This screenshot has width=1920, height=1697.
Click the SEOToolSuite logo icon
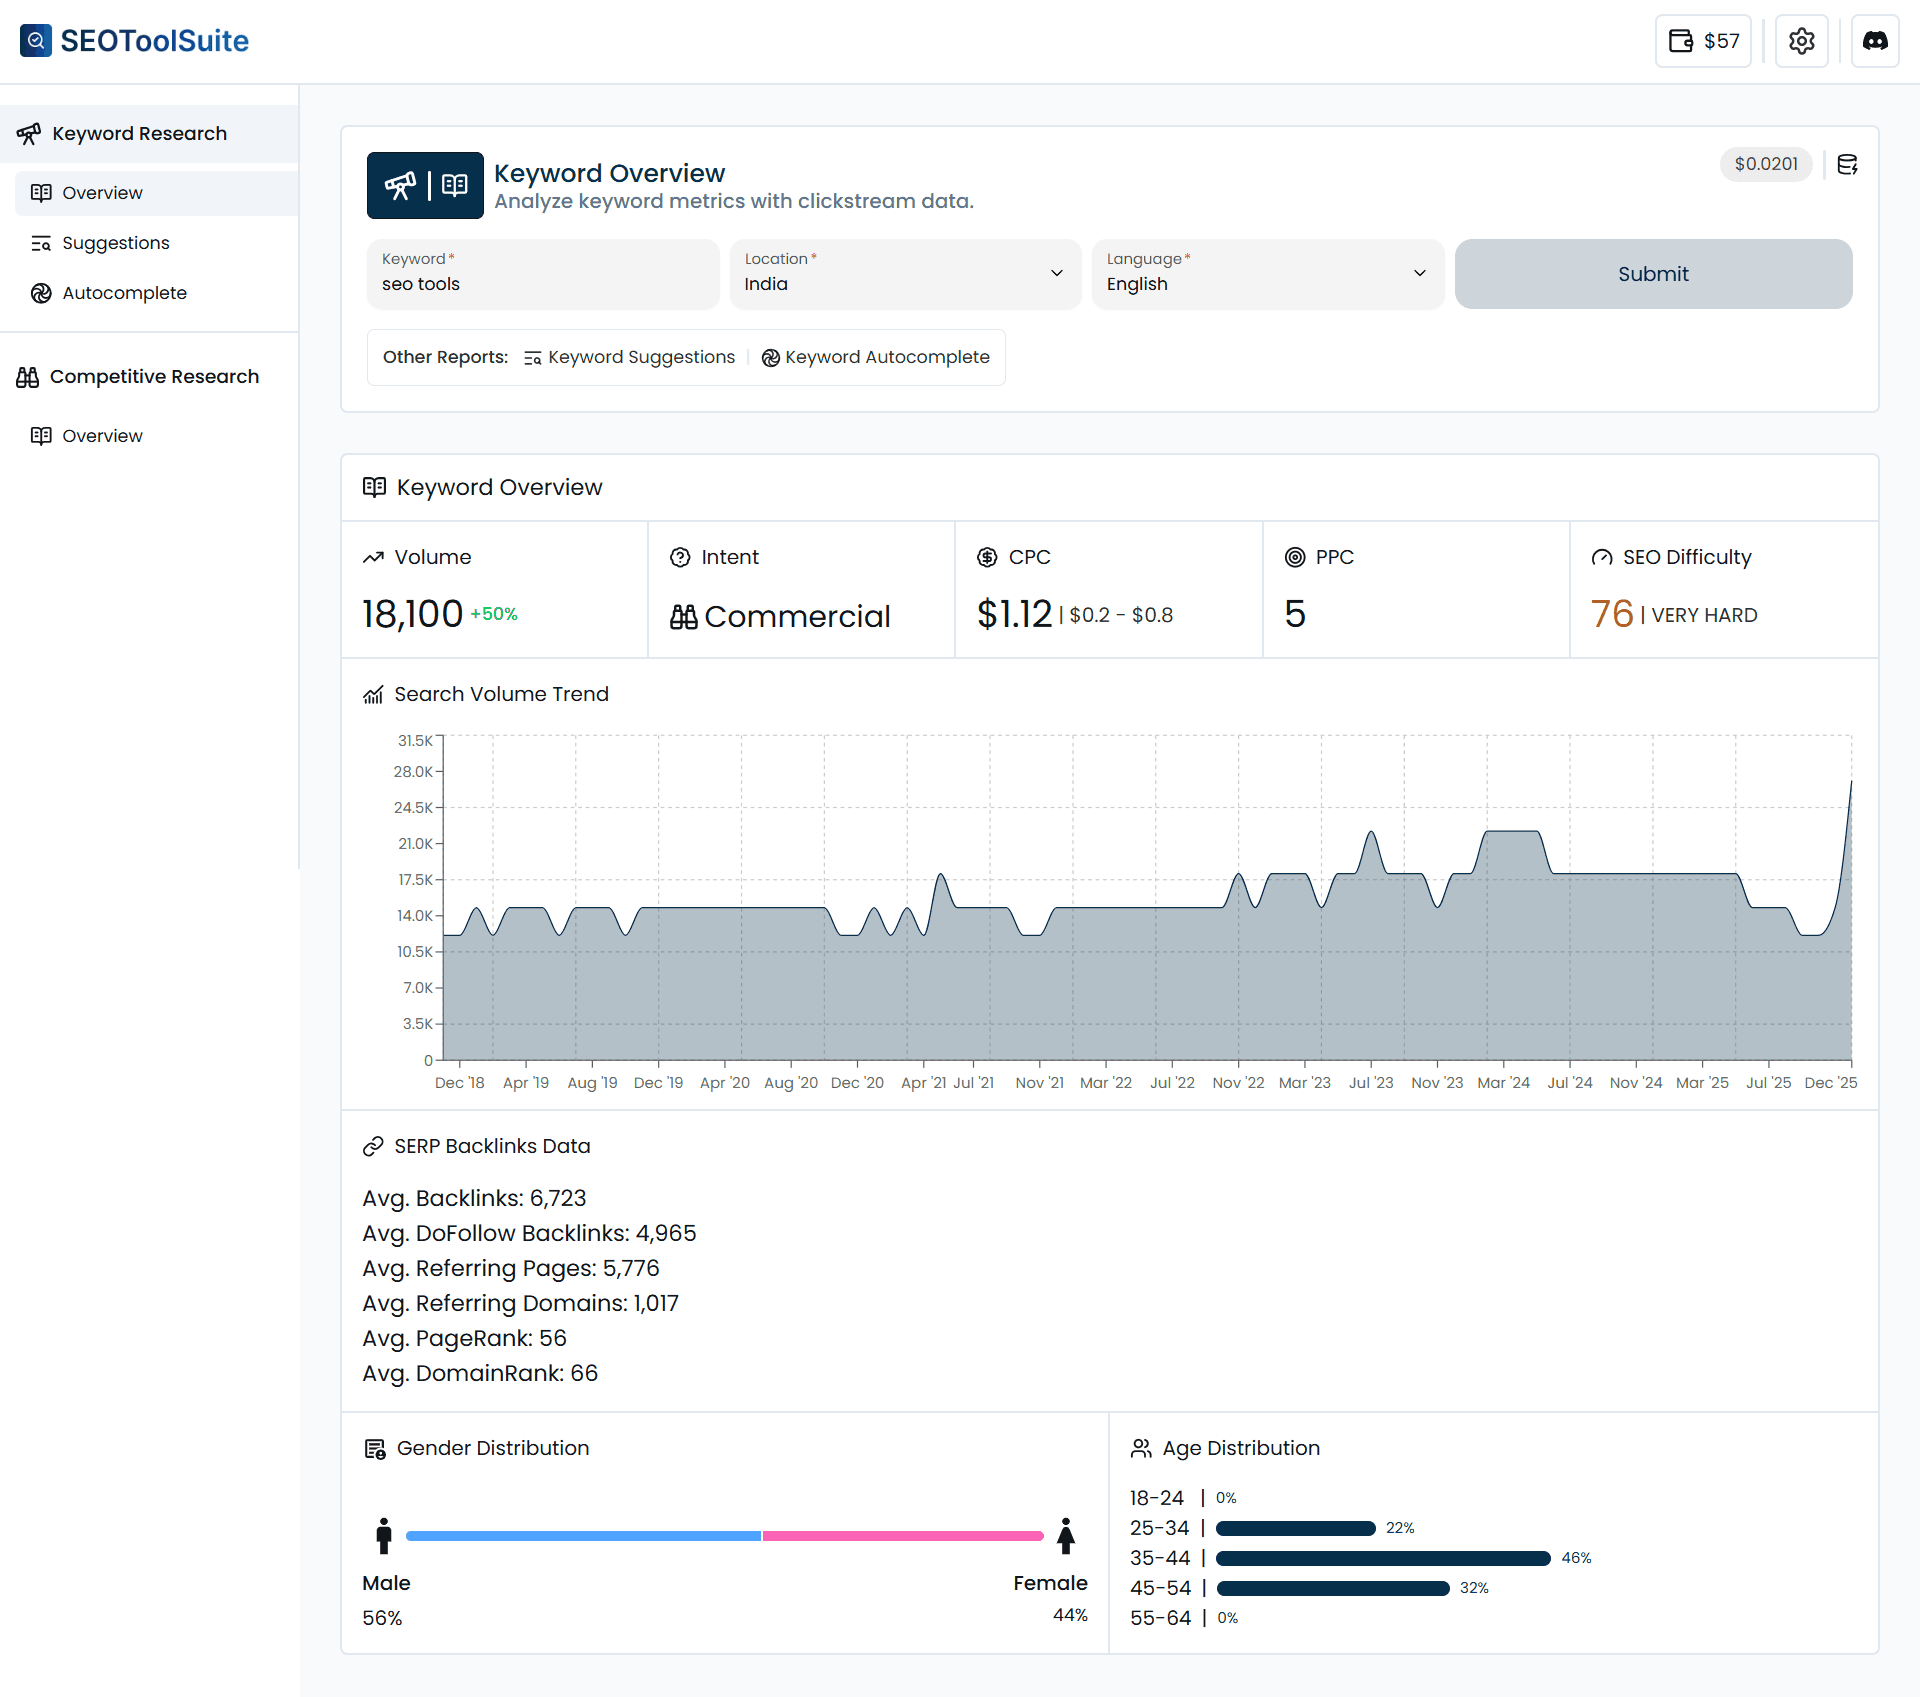click(x=35, y=41)
